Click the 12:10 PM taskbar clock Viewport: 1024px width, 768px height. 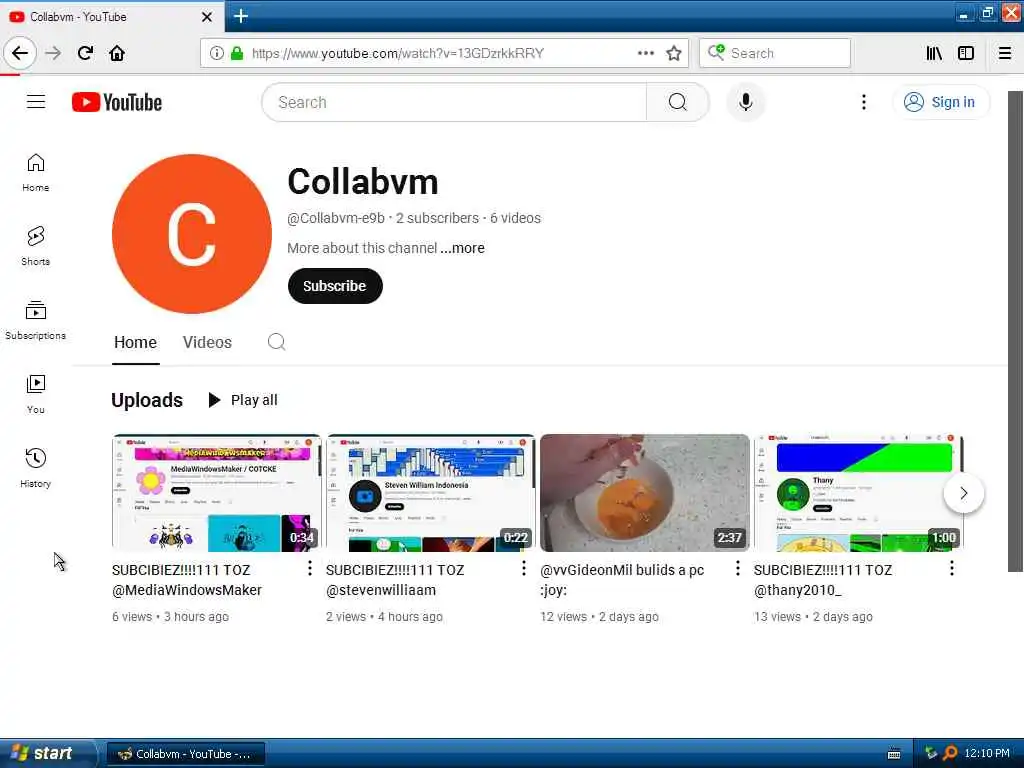(987, 754)
